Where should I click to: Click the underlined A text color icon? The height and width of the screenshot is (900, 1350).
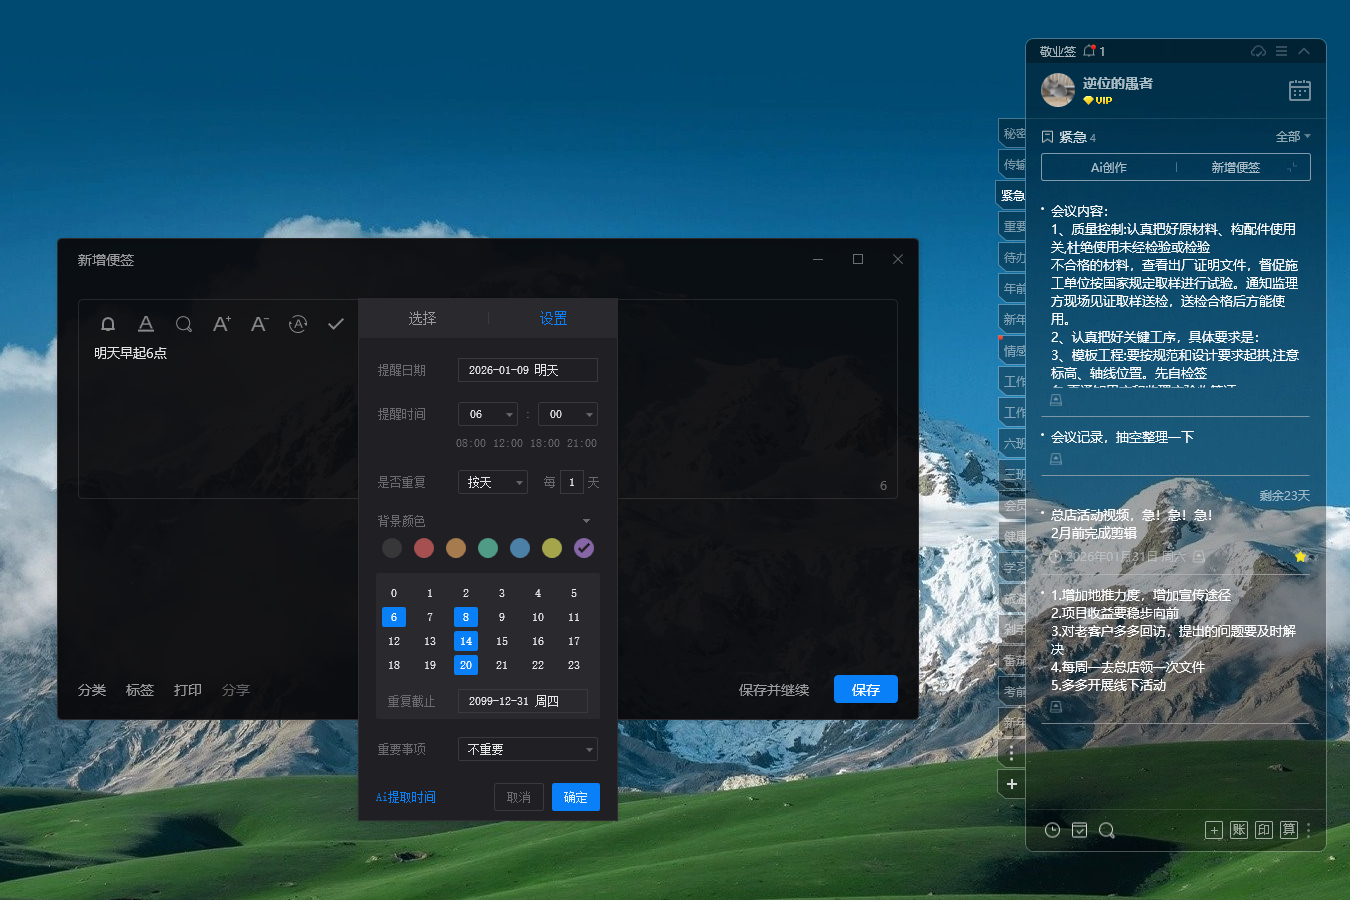click(146, 324)
